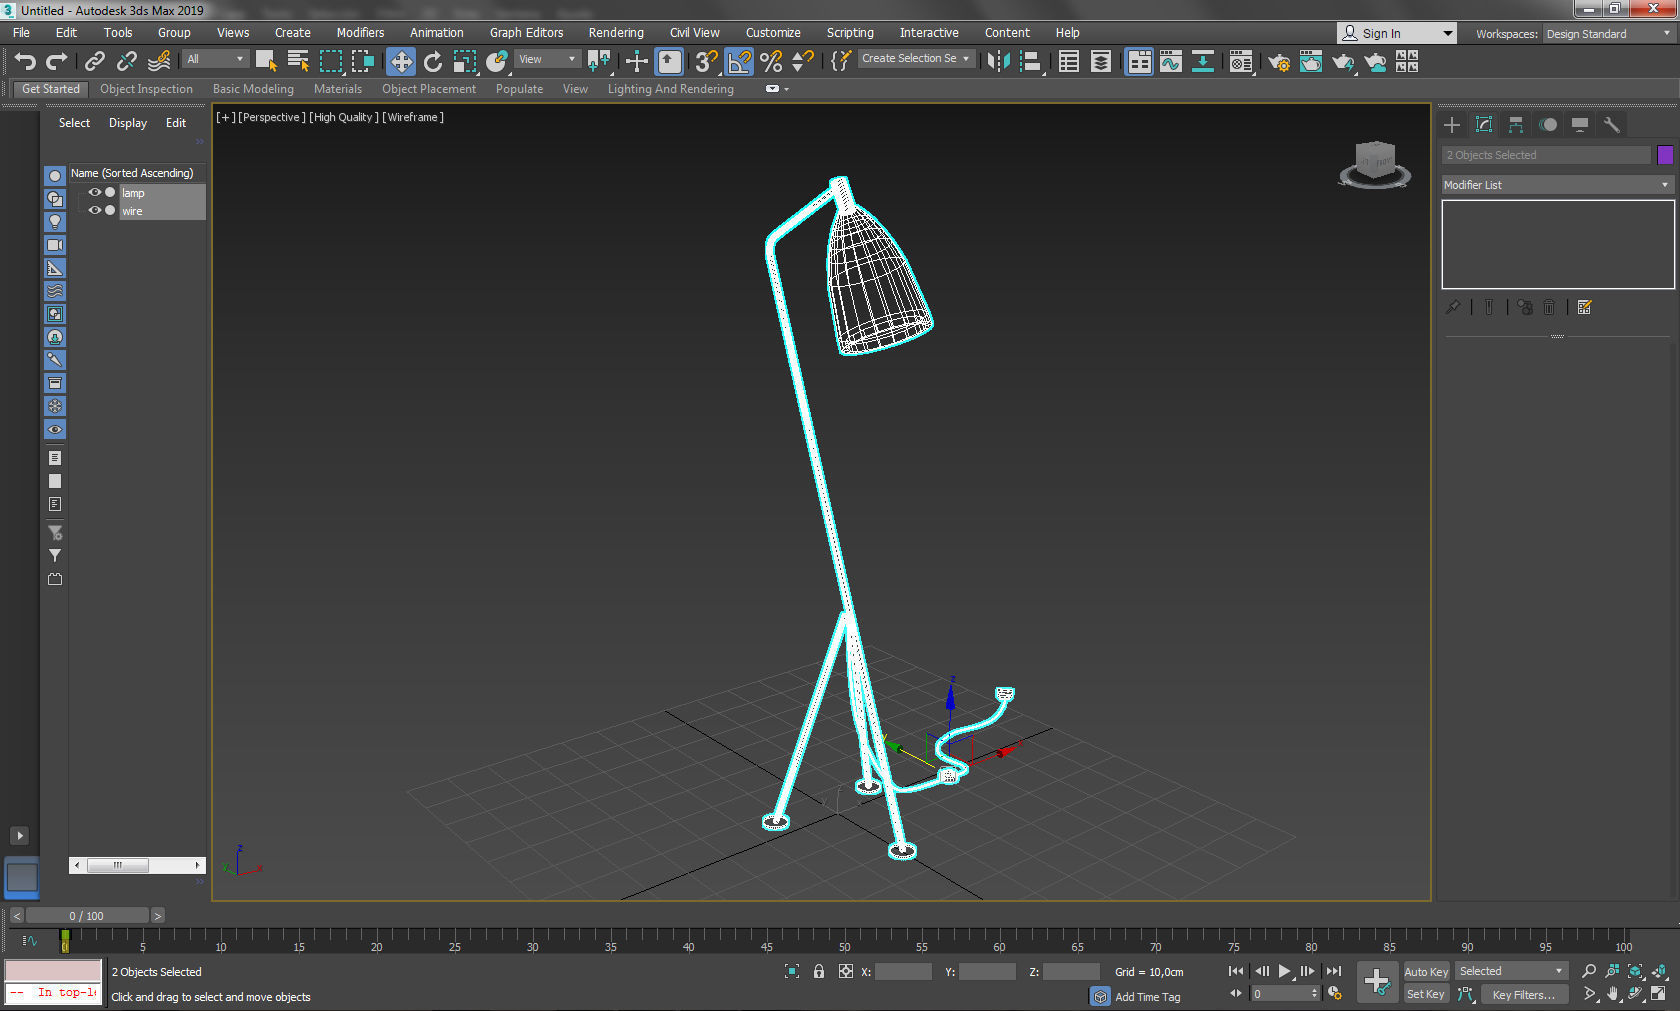This screenshot has width=1680, height=1011.
Task: Activate Select and Rotate tool
Action: pyautogui.click(x=433, y=62)
